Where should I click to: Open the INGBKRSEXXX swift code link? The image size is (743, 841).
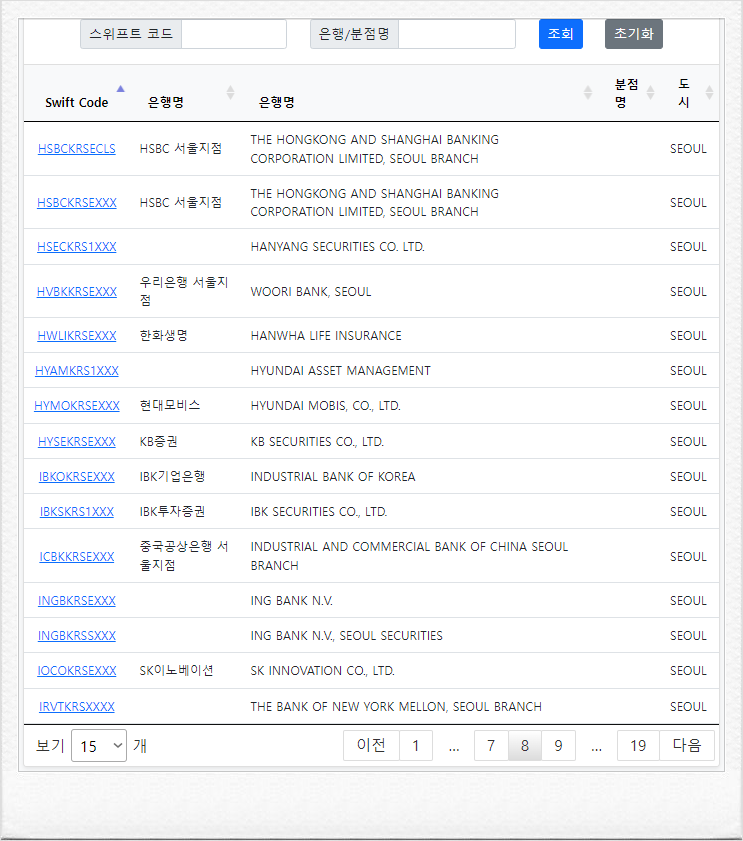coord(77,601)
